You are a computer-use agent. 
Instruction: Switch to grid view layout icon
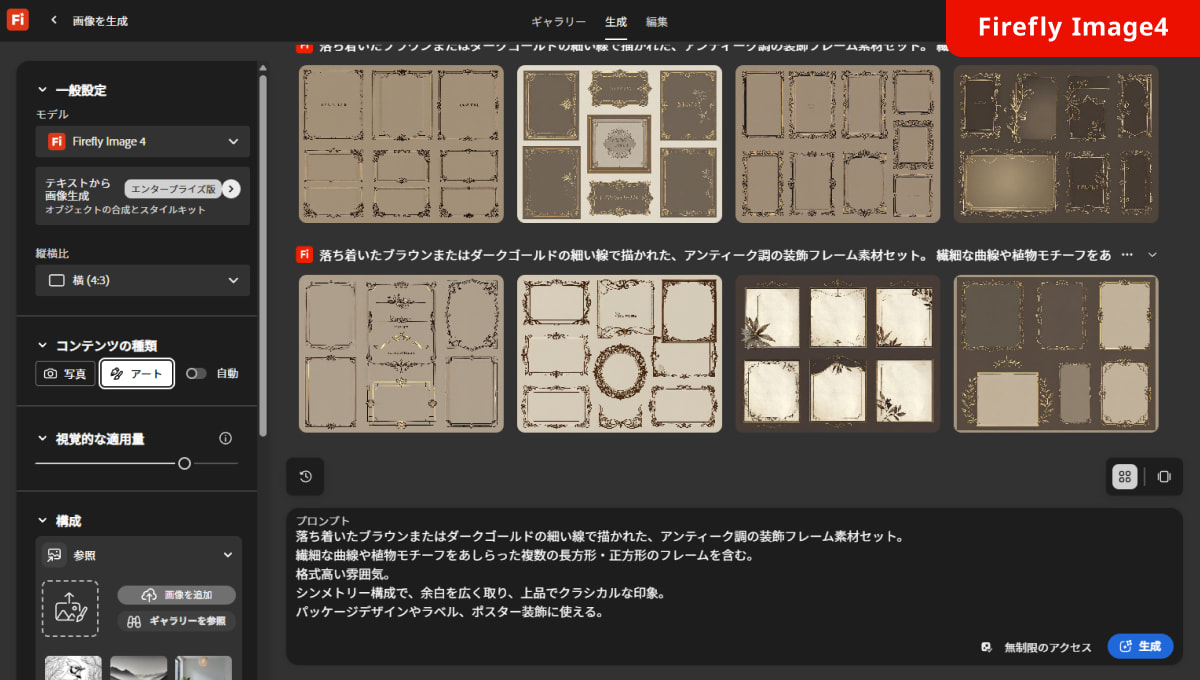[x=1125, y=477]
